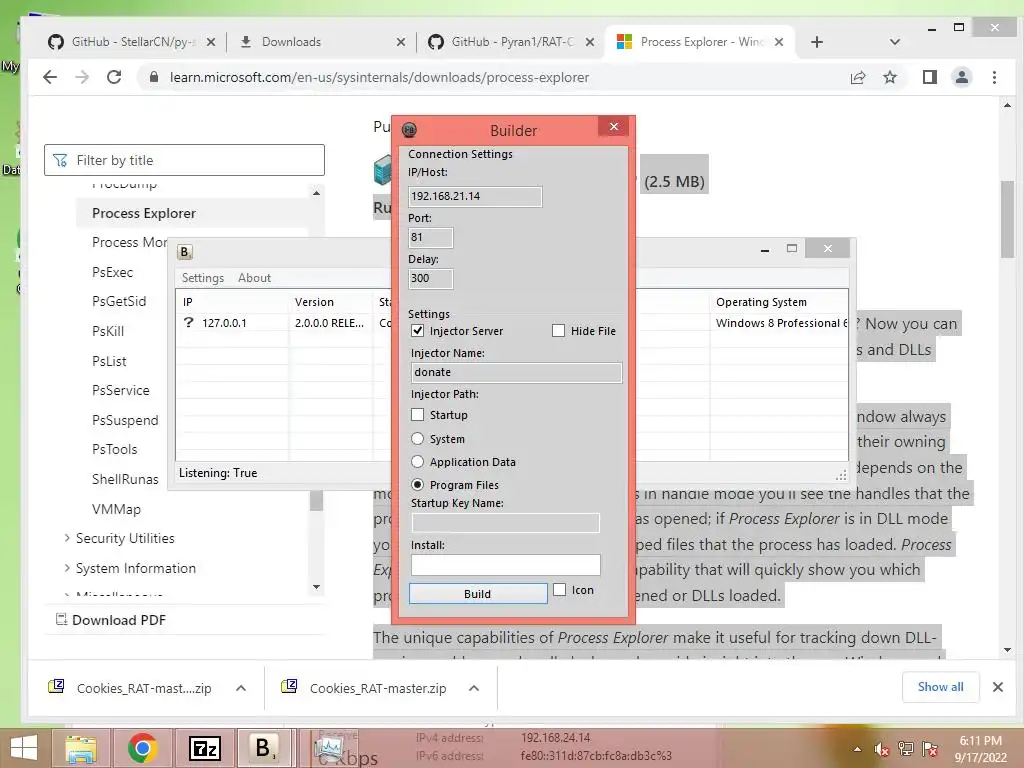Switch to GitHub - Pyran1/RAT tab

510,42
